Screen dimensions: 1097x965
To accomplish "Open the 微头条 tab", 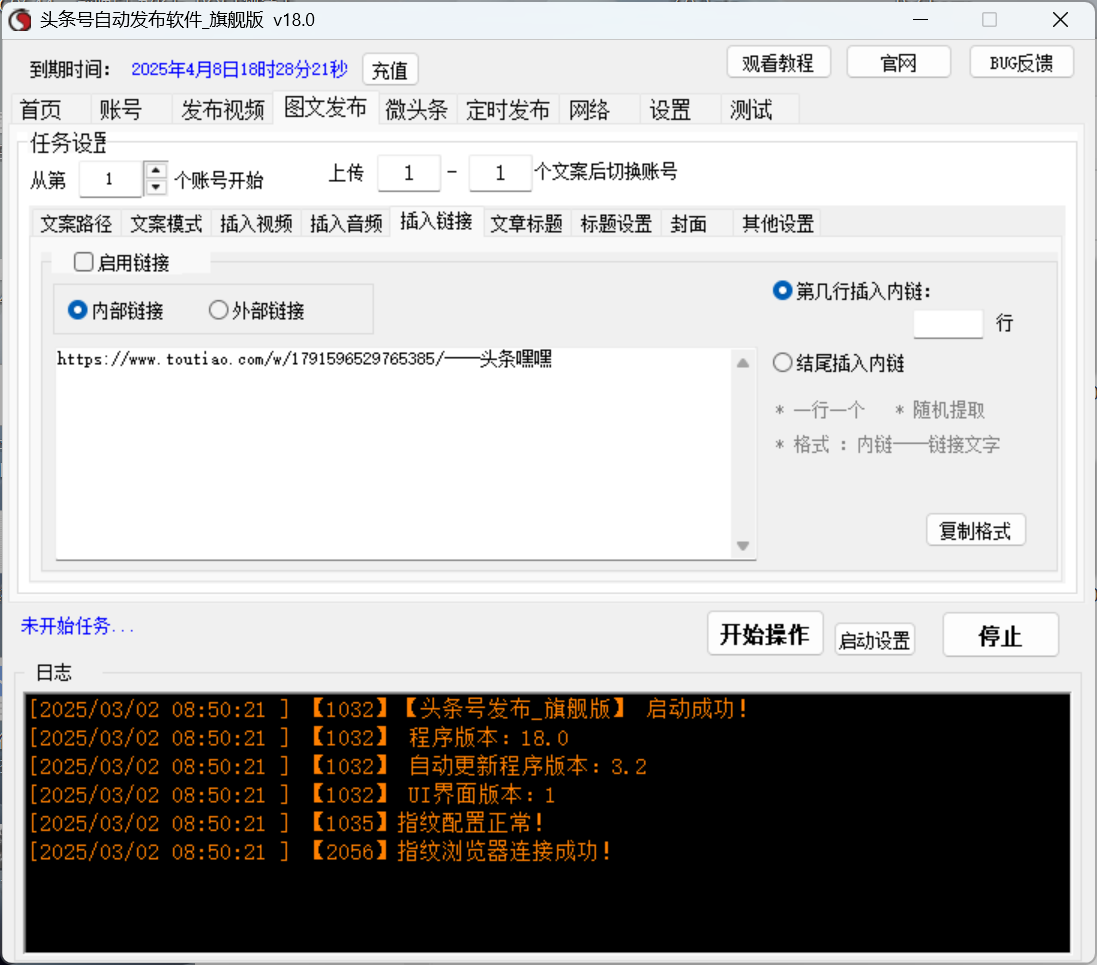I will pyautogui.click(x=417, y=110).
